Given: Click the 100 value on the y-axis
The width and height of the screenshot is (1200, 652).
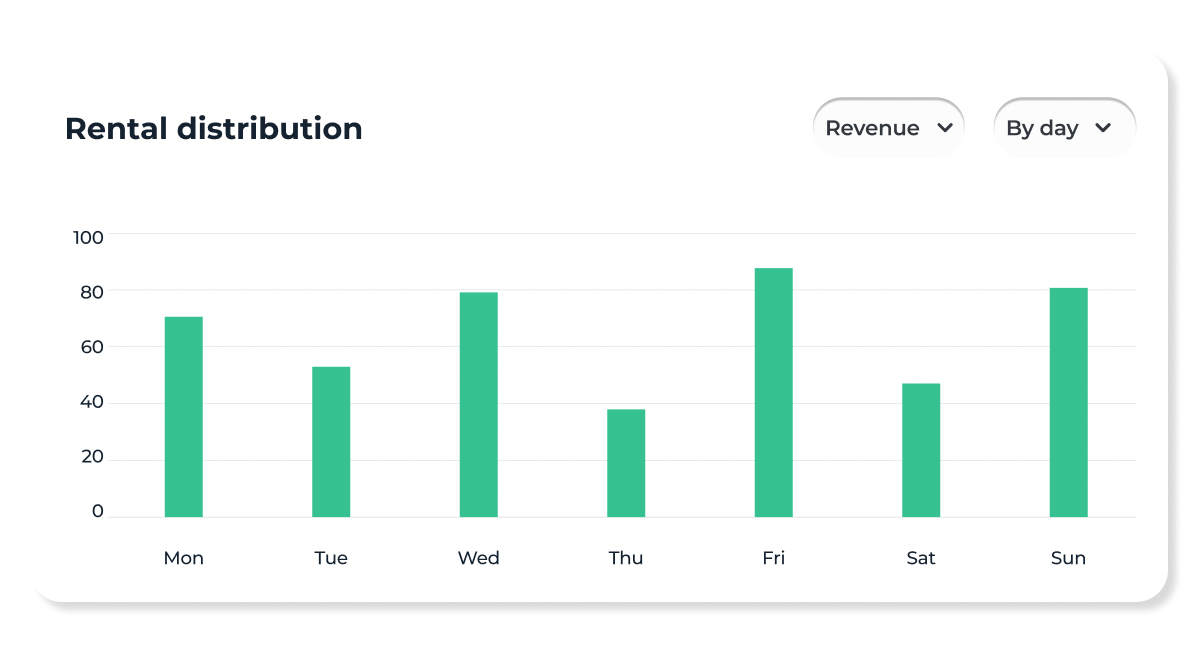Looking at the screenshot, I should 88,237.
